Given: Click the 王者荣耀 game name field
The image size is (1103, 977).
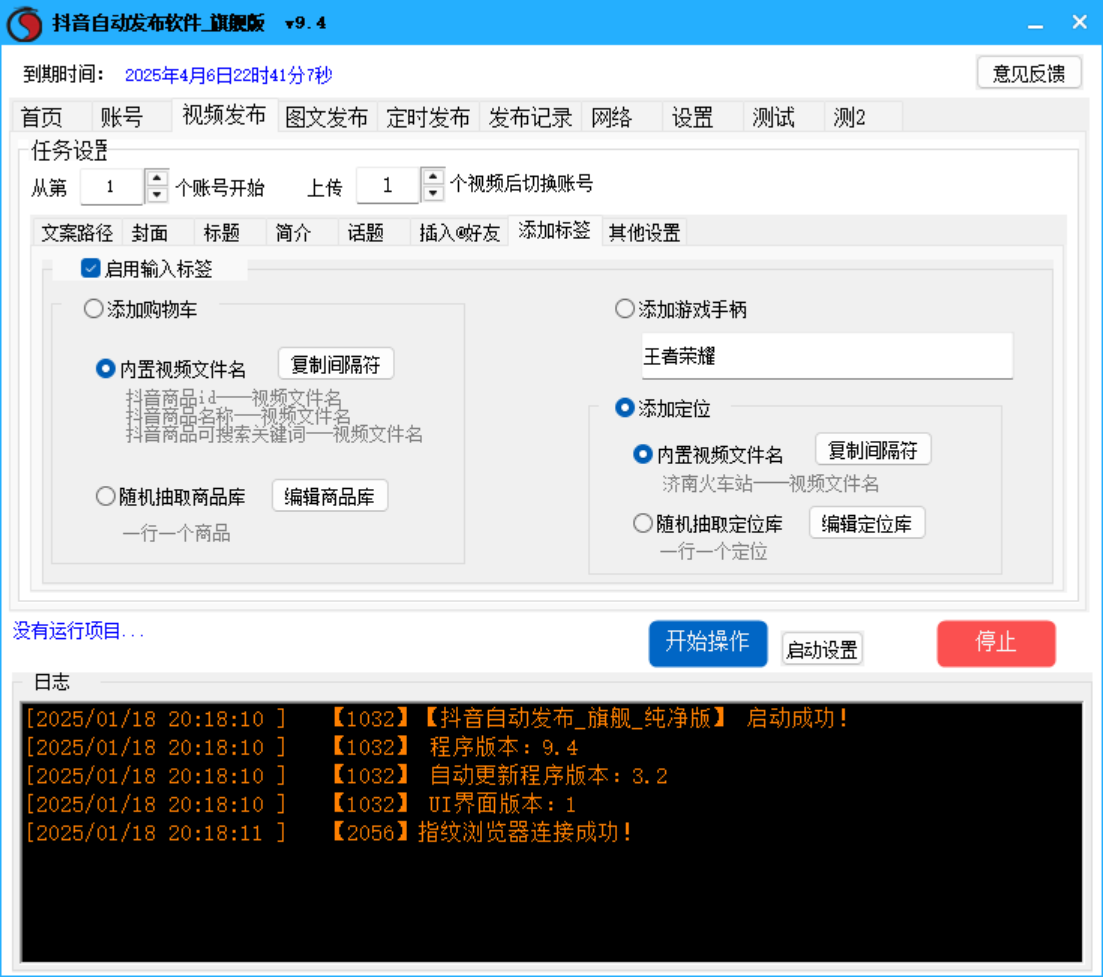Looking at the screenshot, I should [x=827, y=356].
